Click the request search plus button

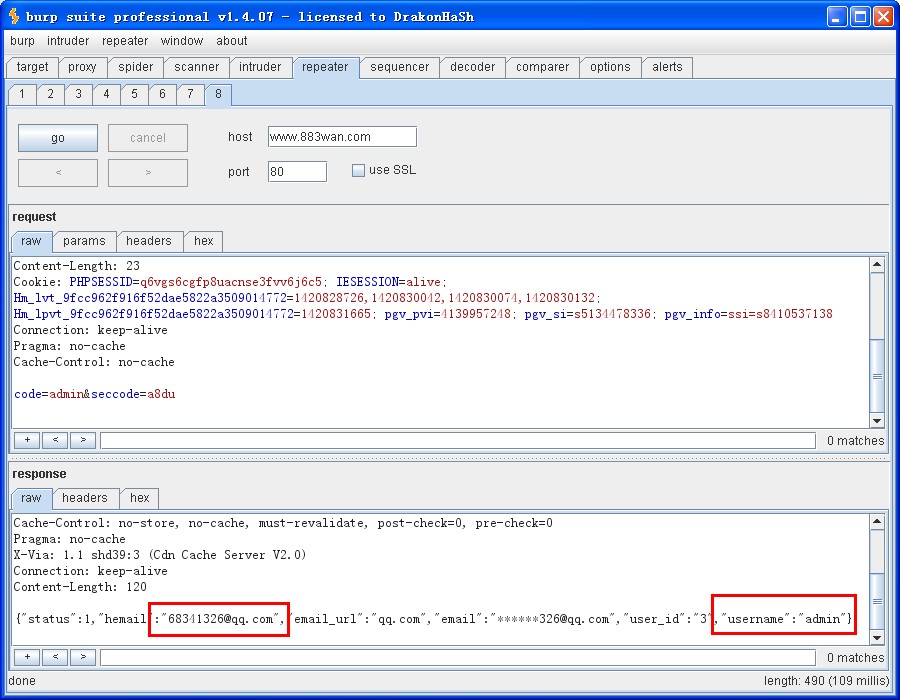[27, 440]
